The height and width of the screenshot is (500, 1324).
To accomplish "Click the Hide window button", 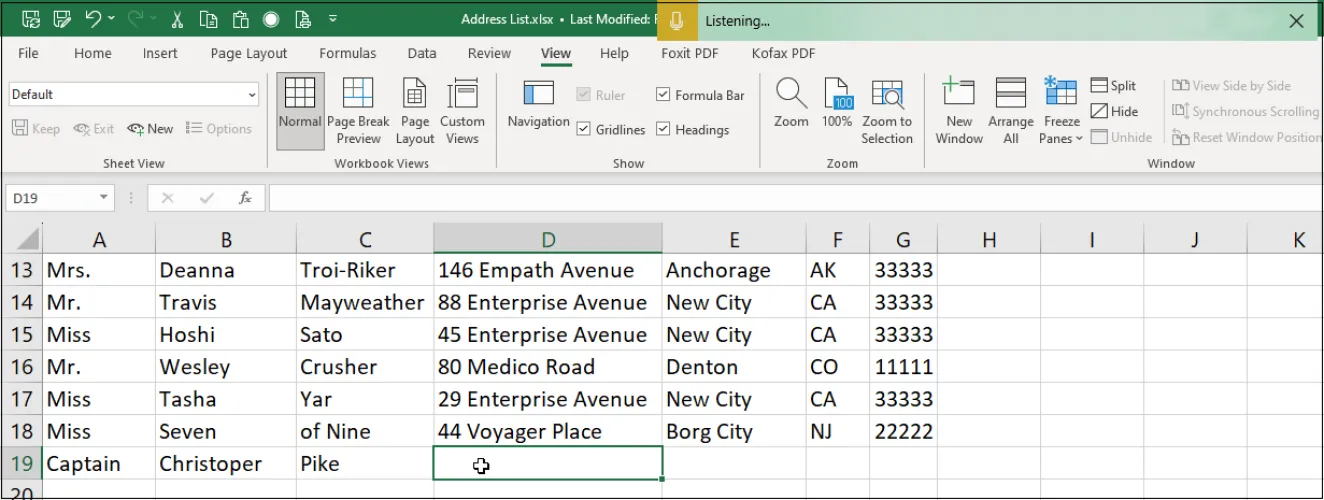I will (1114, 112).
